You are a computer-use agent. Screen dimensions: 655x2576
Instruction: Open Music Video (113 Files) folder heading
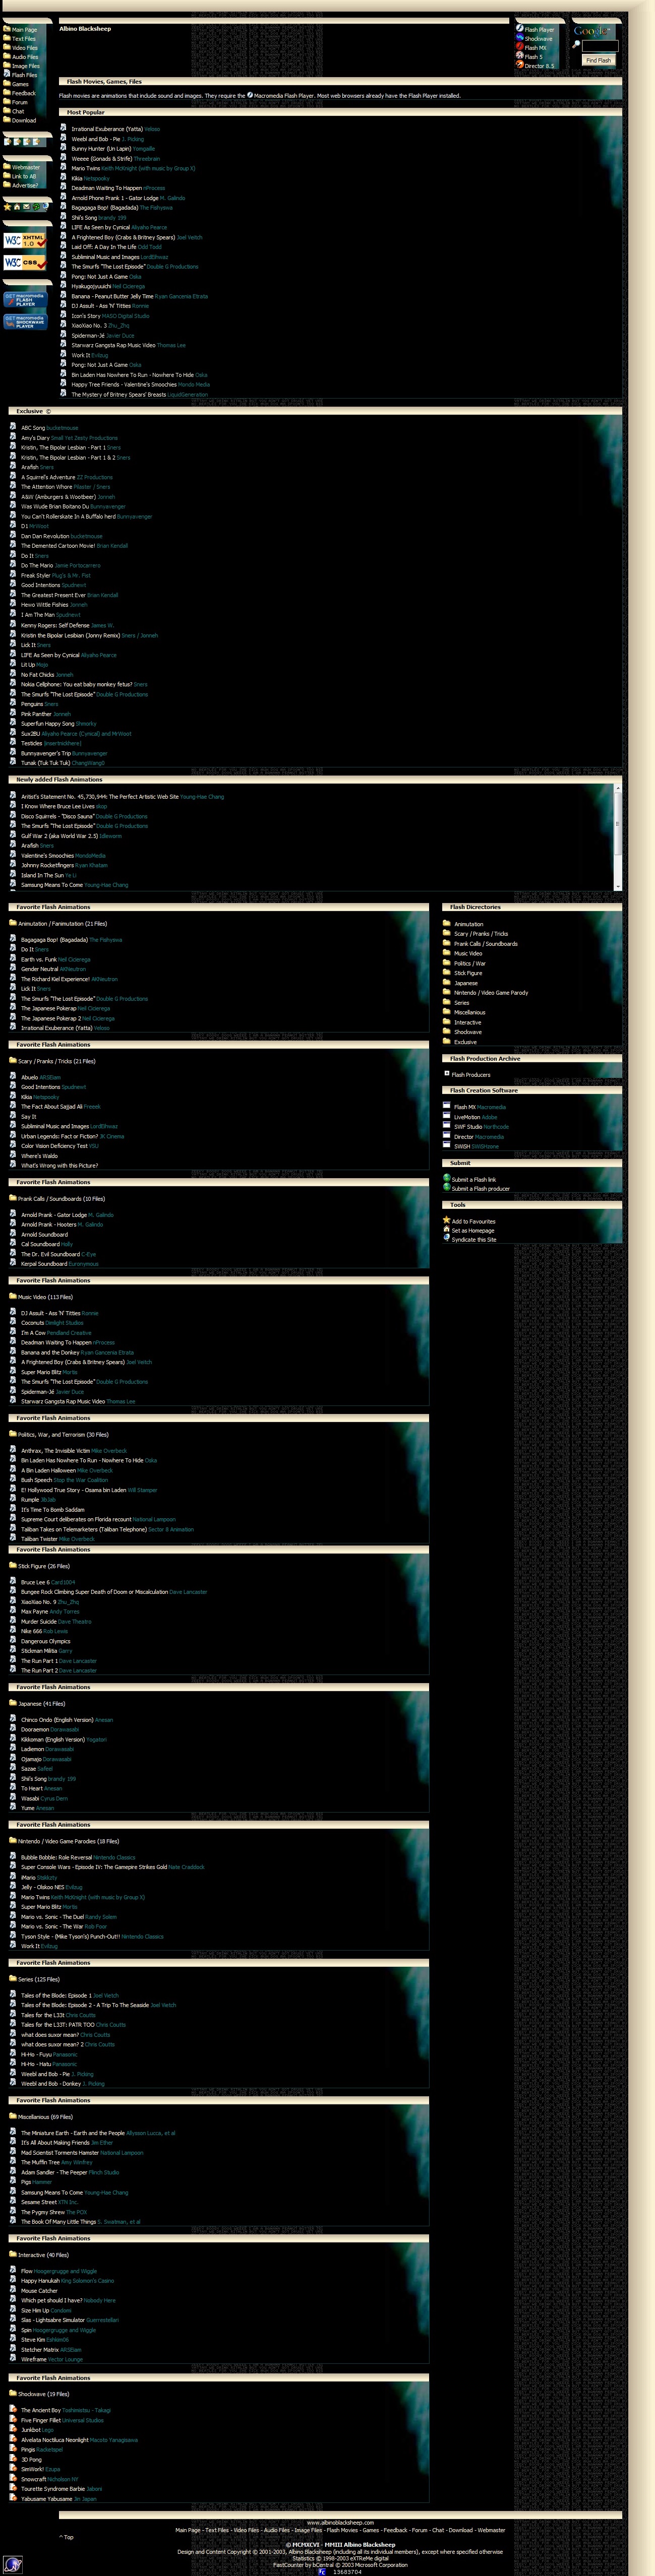[45, 1297]
